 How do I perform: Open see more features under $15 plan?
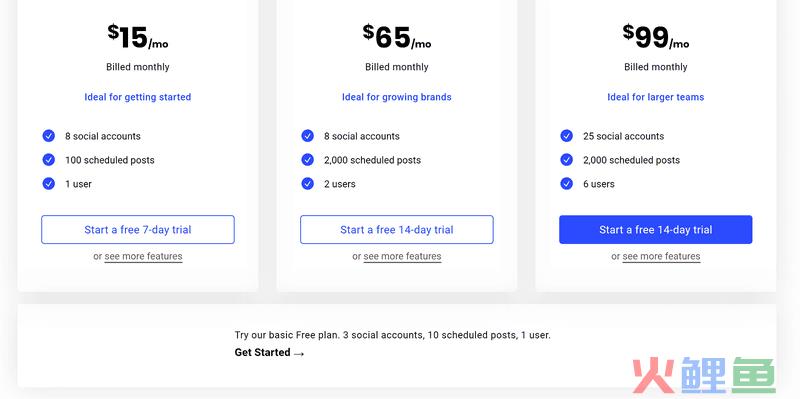143,256
